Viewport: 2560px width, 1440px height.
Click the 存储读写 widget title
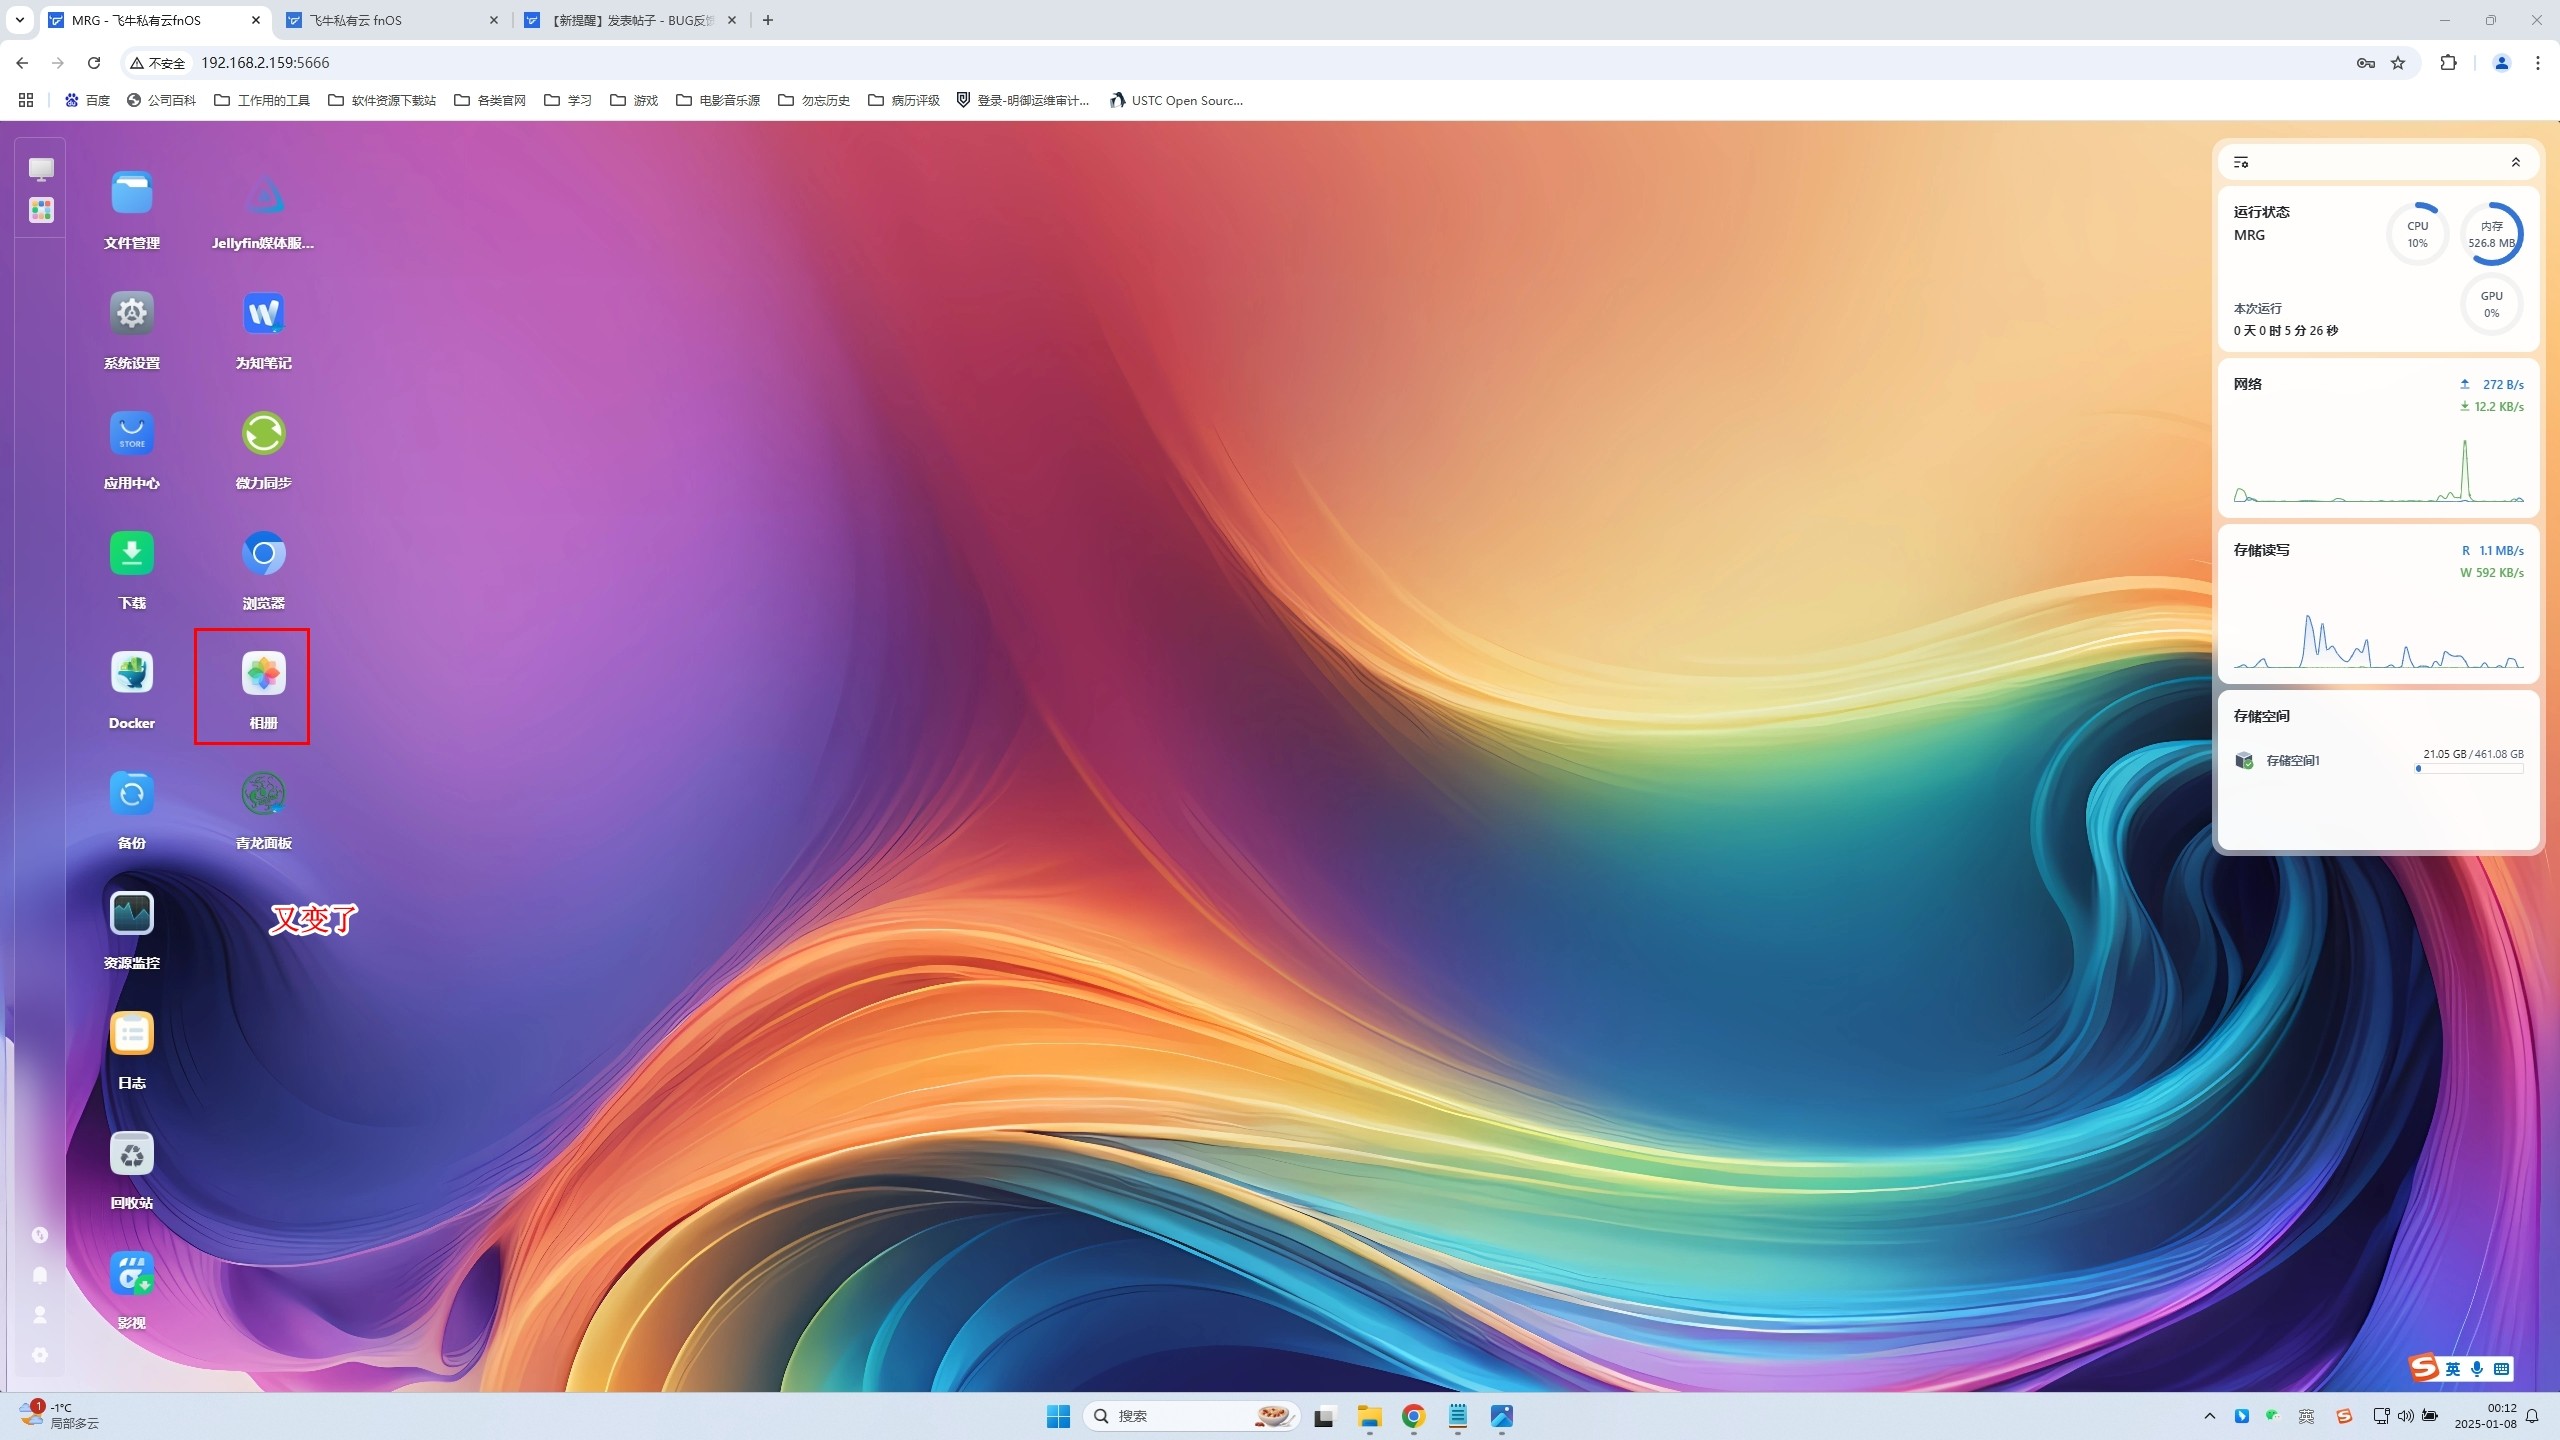pyautogui.click(x=2261, y=550)
